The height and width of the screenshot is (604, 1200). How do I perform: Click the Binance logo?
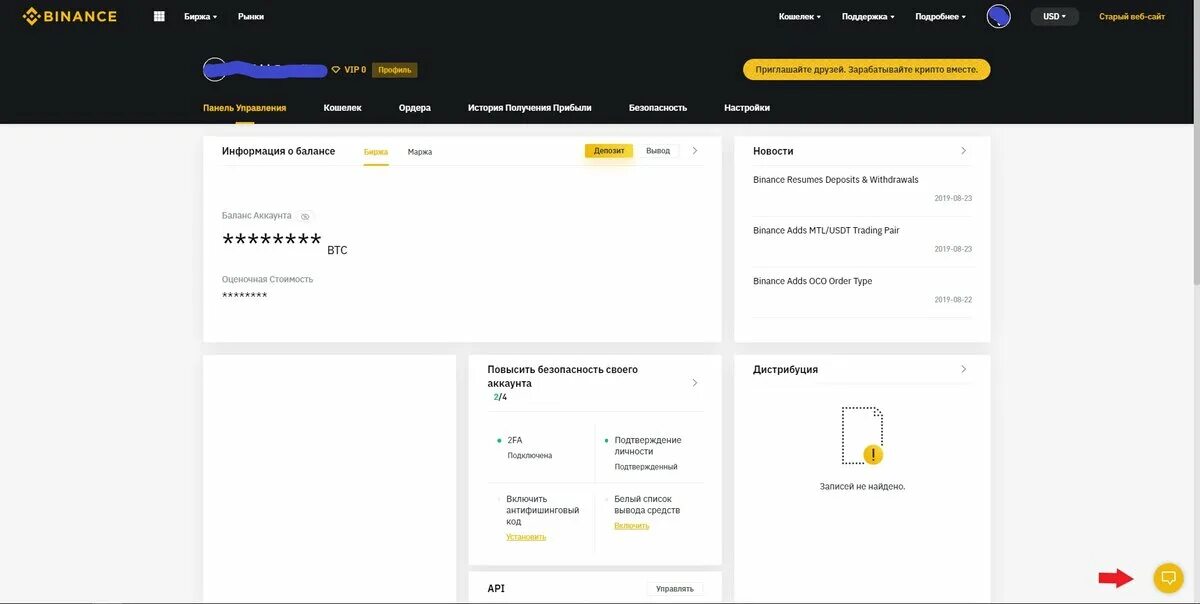[70, 16]
